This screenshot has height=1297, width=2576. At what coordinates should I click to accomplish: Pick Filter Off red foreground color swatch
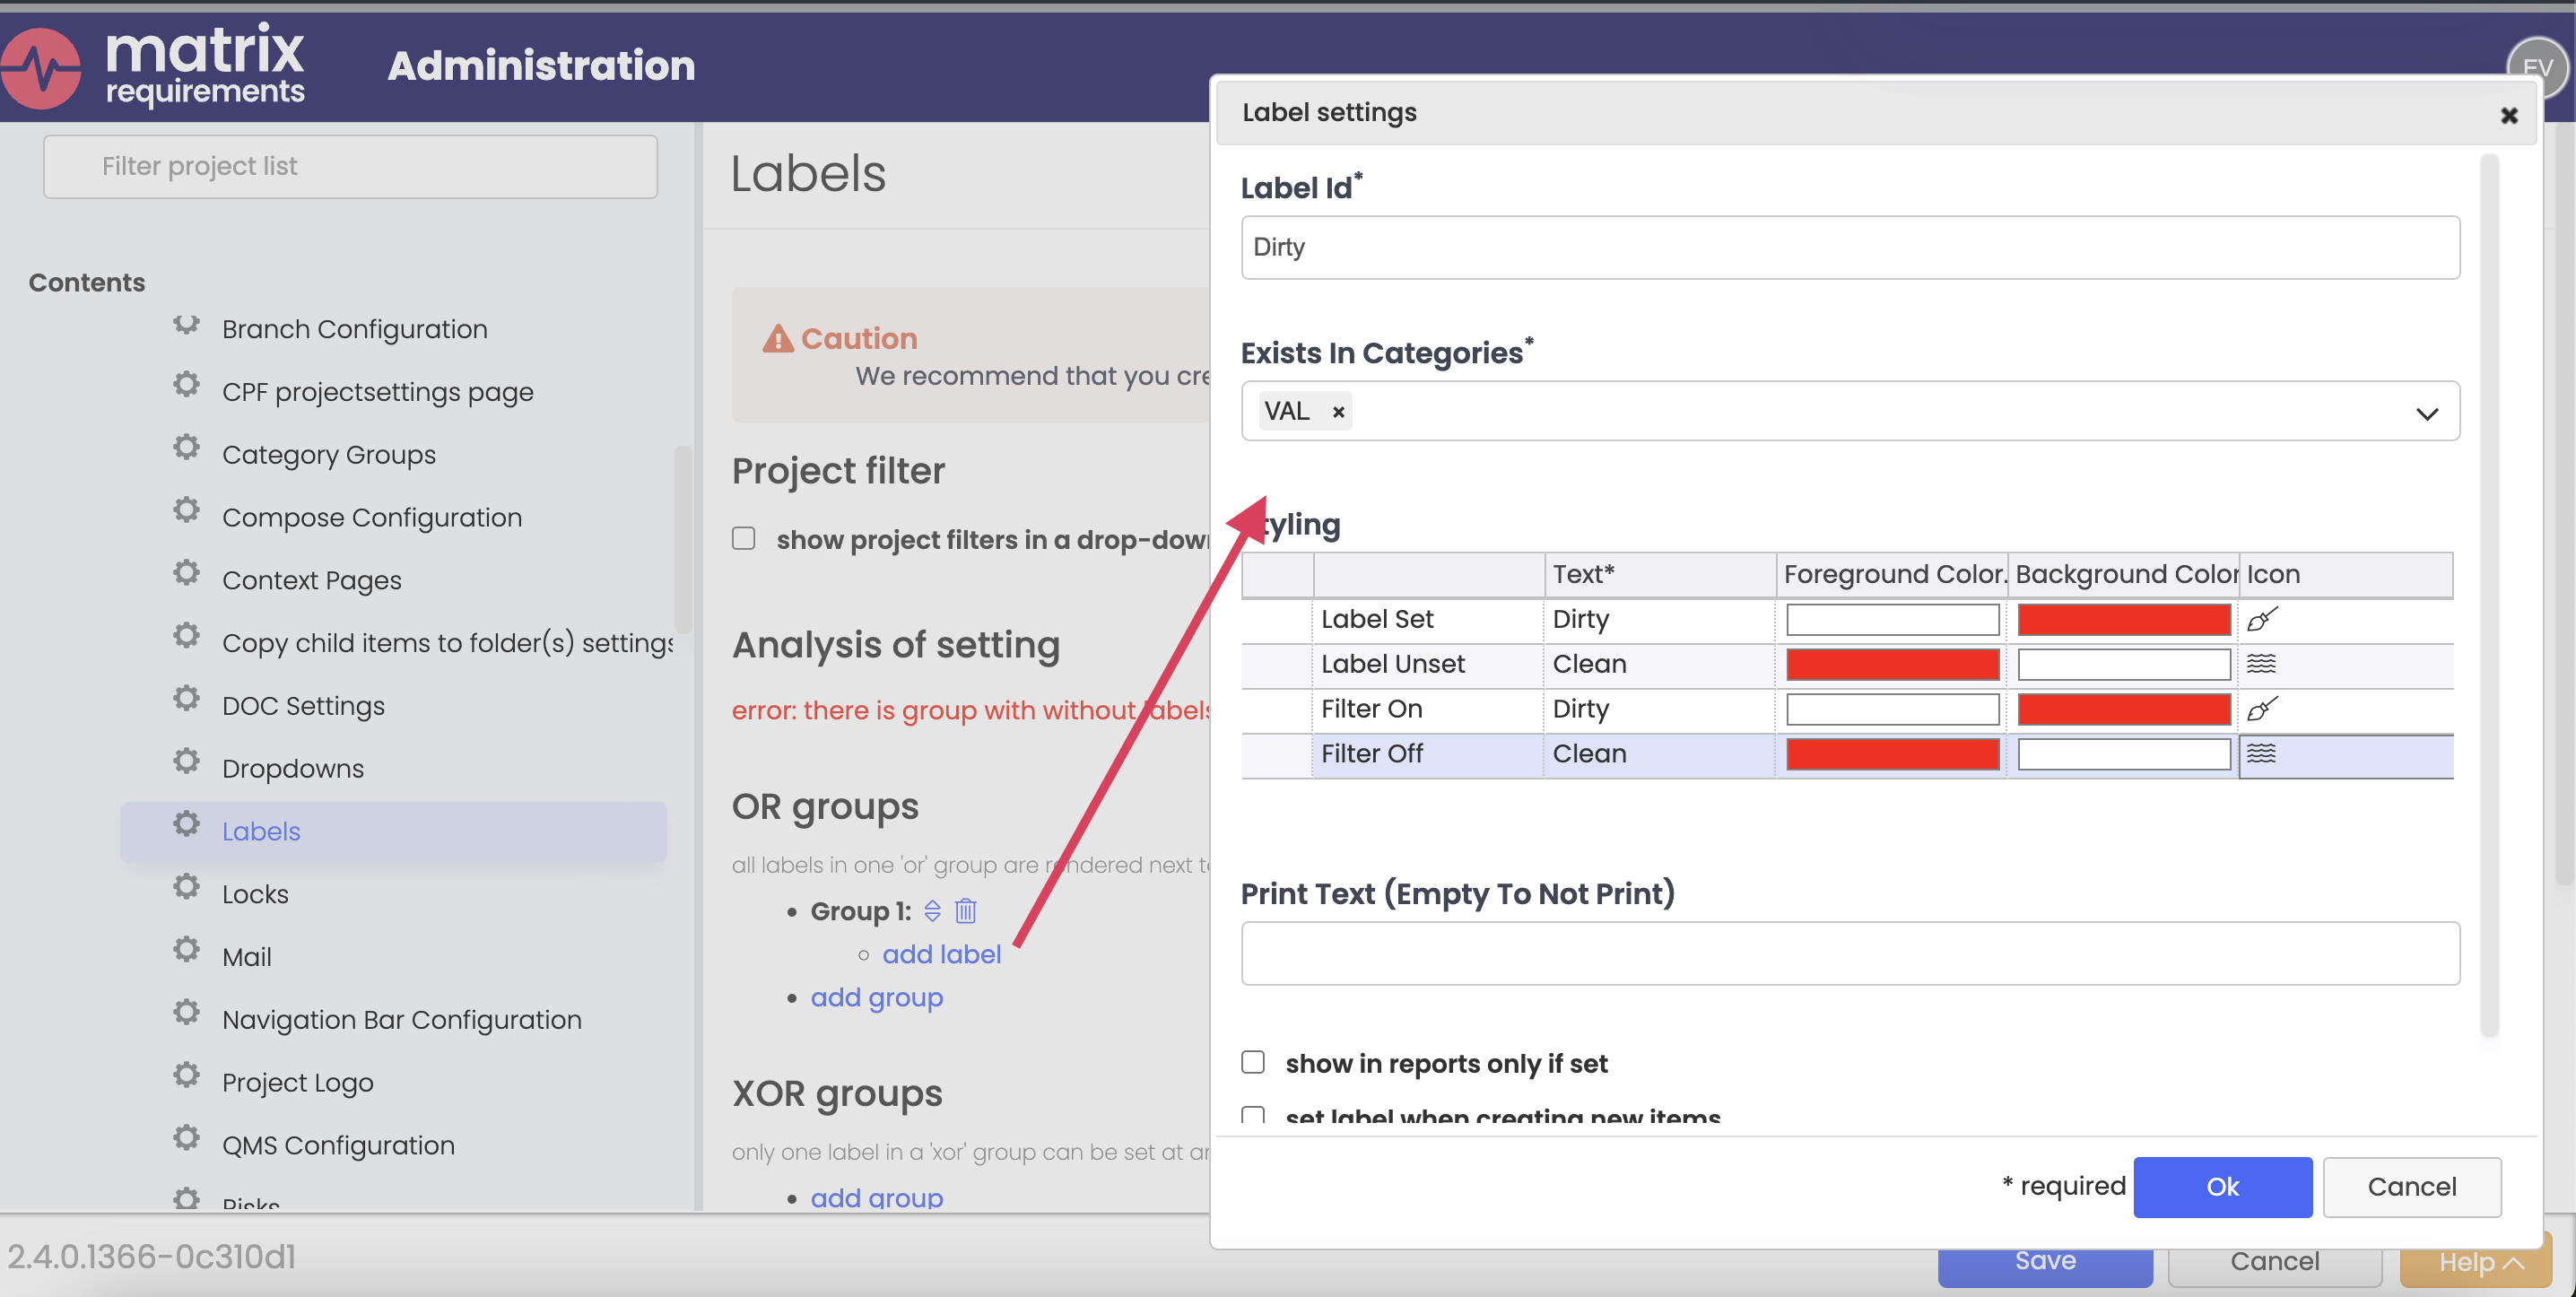pos(1892,754)
